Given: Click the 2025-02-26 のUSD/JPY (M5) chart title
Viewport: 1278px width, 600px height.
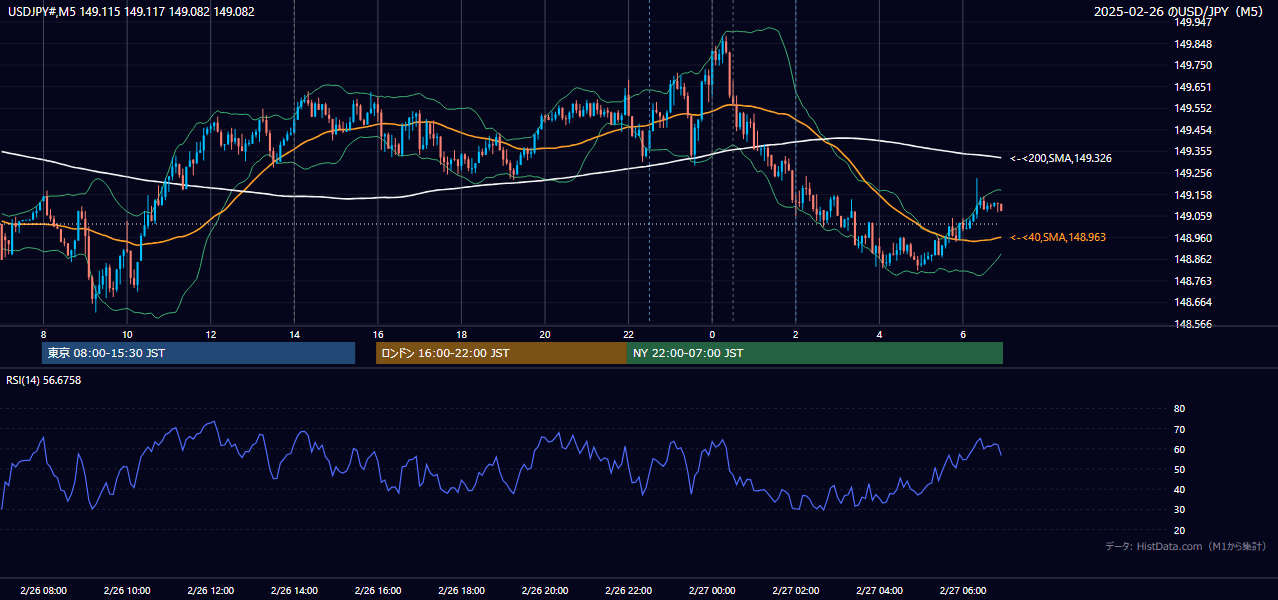Looking at the screenshot, I should [1179, 12].
